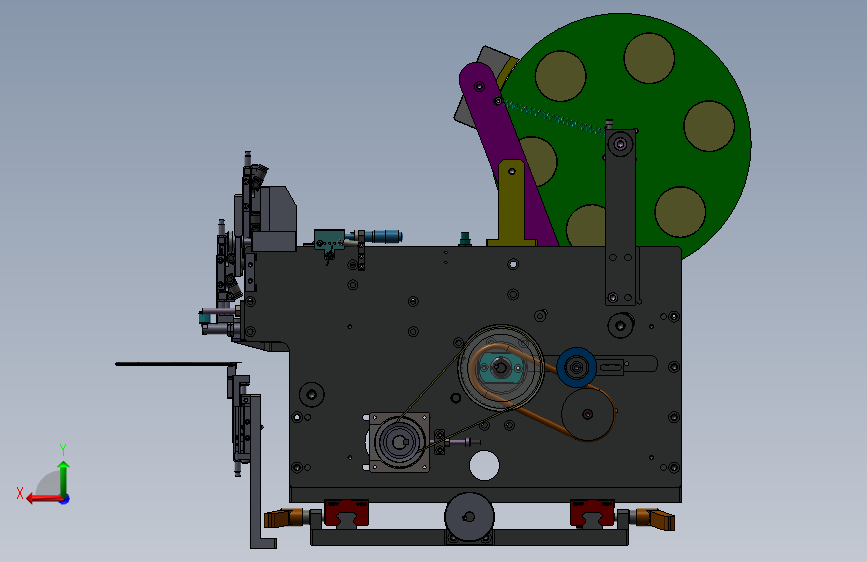Screen dimensions: 867x562
Task: Select the bottom center handwheel
Action: [469, 517]
